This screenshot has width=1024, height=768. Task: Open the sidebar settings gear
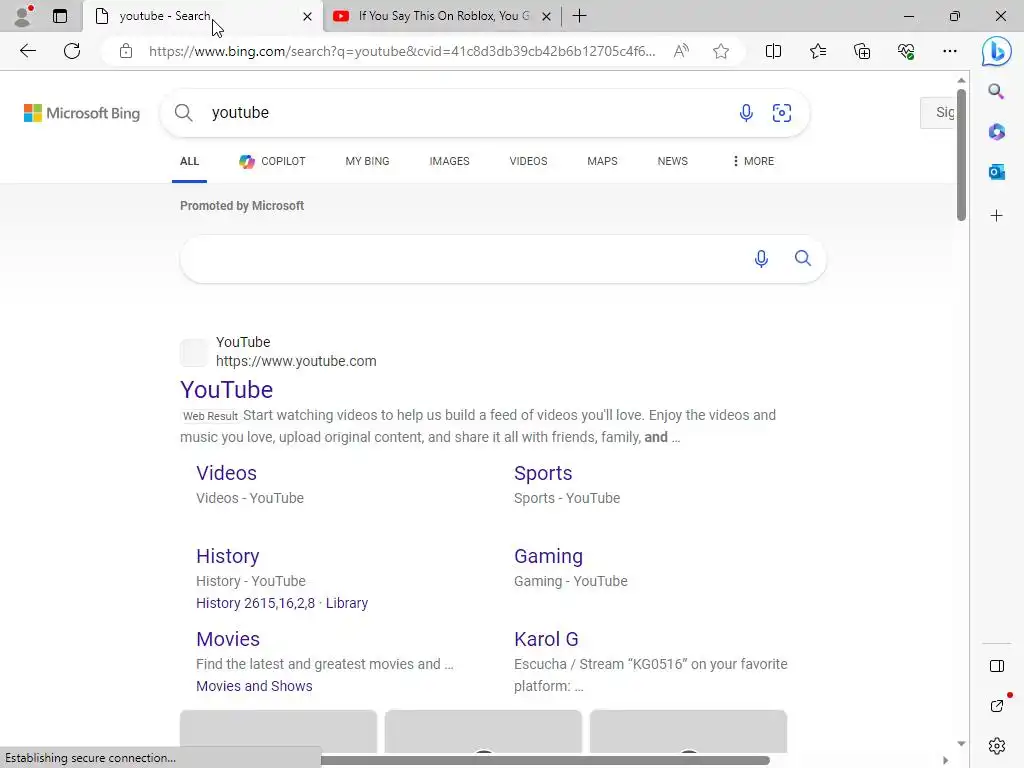(997, 745)
